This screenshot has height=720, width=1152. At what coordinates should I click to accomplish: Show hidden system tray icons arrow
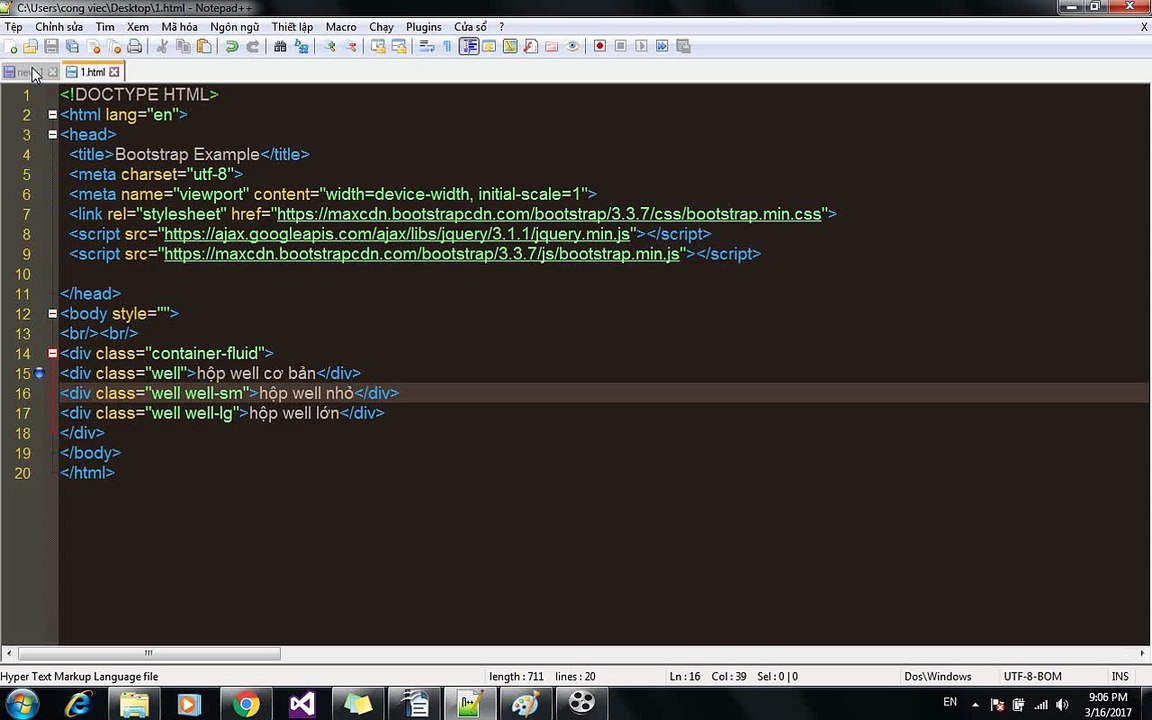click(975, 704)
